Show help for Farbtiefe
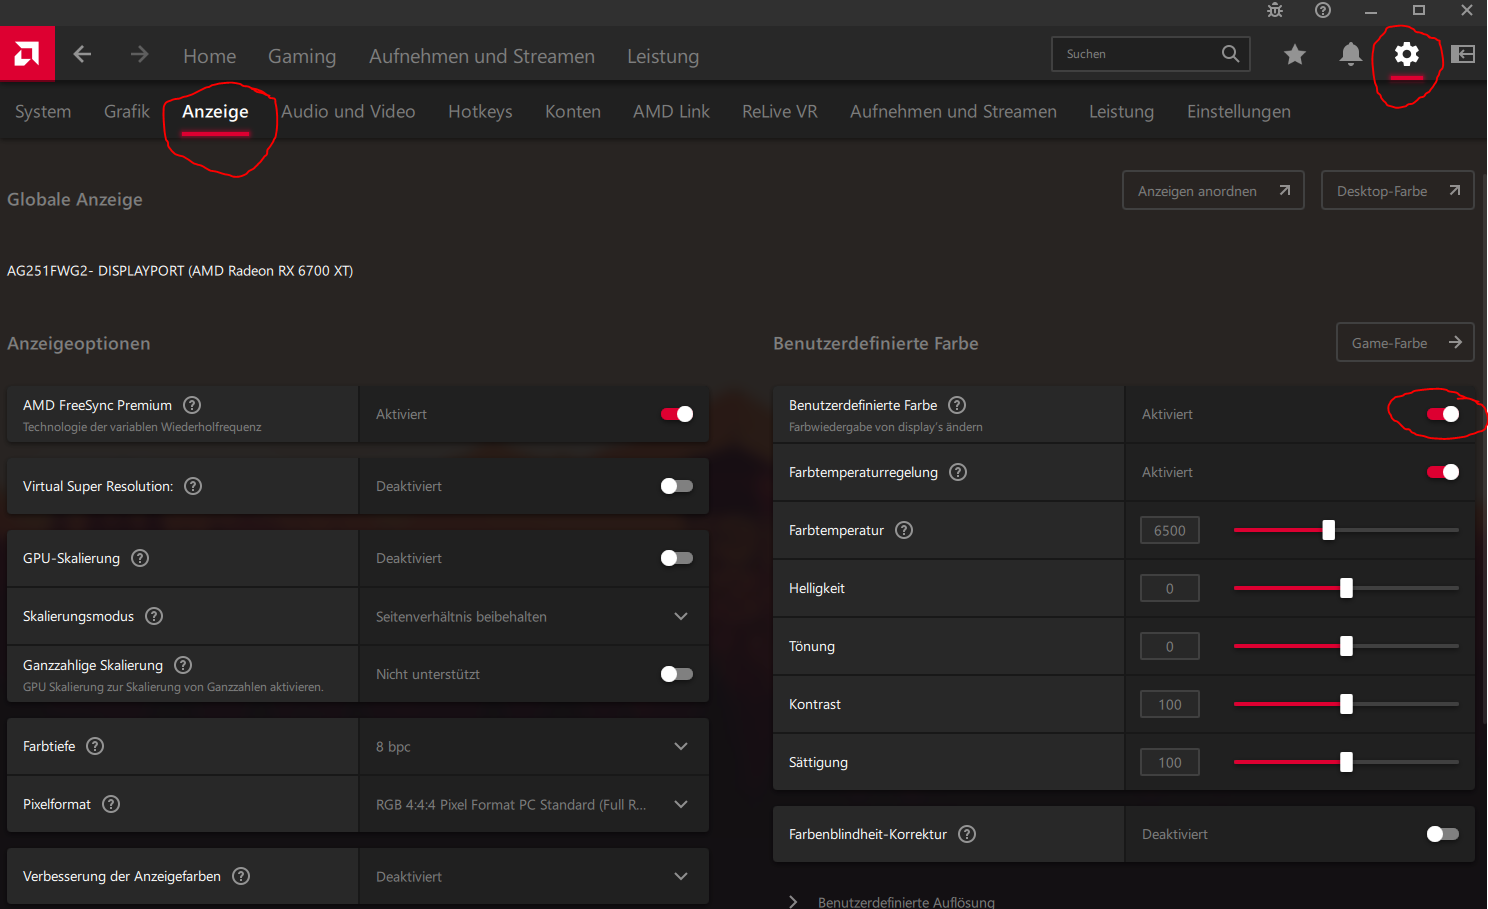Image resolution: width=1488 pixels, height=909 pixels. pos(95,746)
